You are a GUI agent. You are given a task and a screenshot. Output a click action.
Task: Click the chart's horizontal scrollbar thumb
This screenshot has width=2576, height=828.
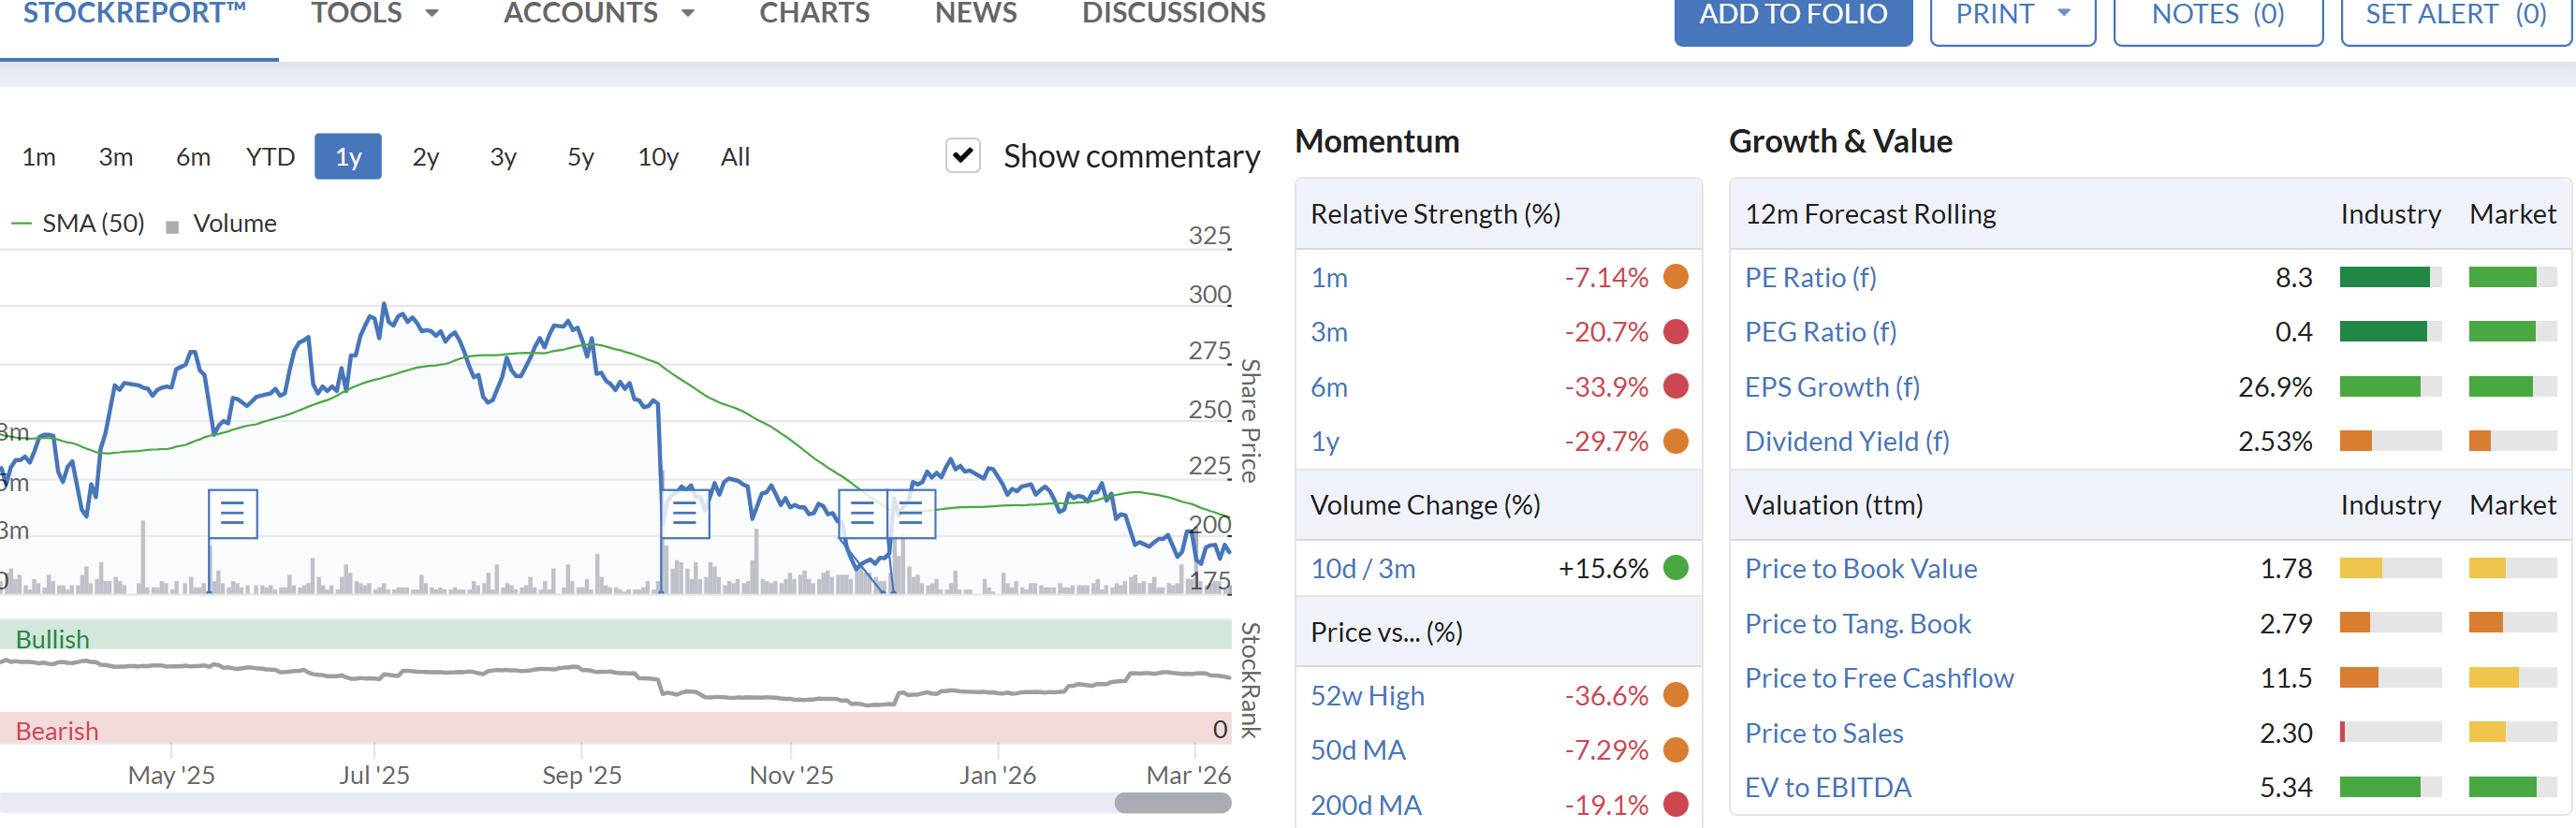click(x=1173, y=803)
